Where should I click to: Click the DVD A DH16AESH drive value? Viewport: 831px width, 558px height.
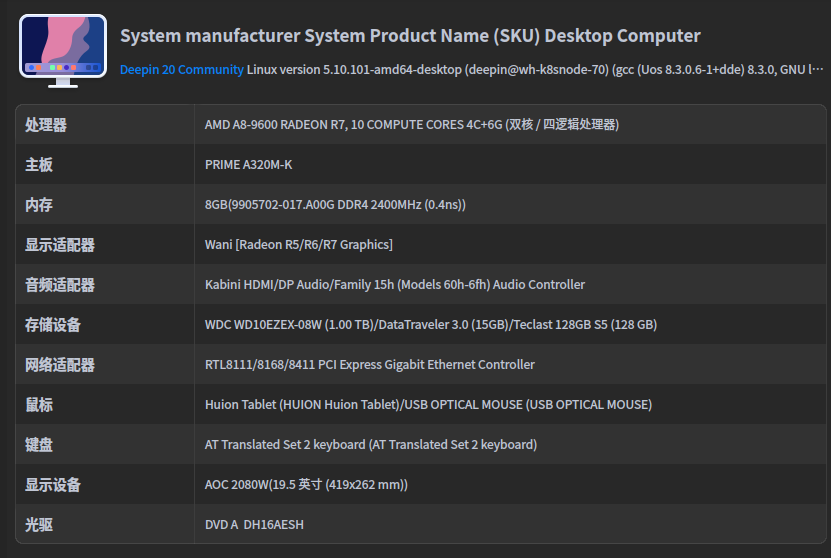[x=254, y=525]
